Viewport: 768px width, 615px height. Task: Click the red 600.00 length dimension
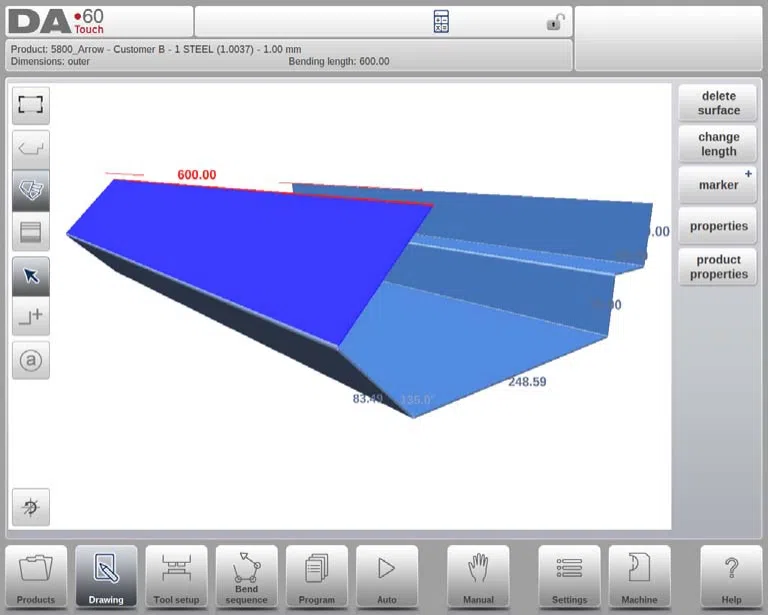click(x=196, y=175)
